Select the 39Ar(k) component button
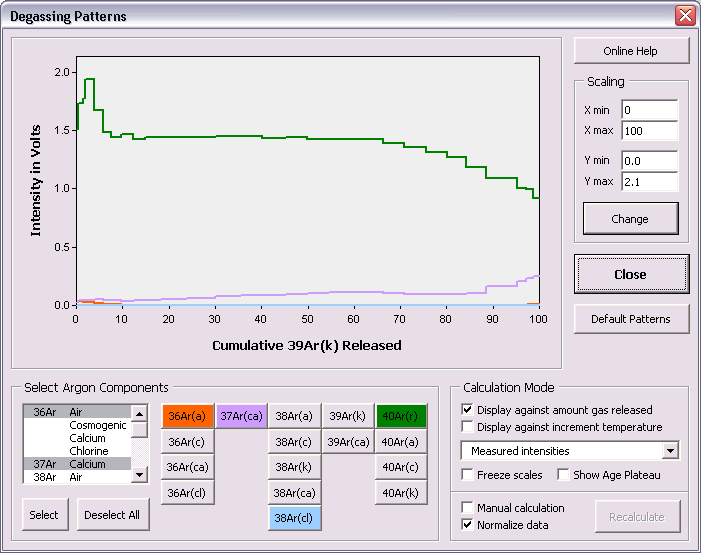 pos(347,416)
